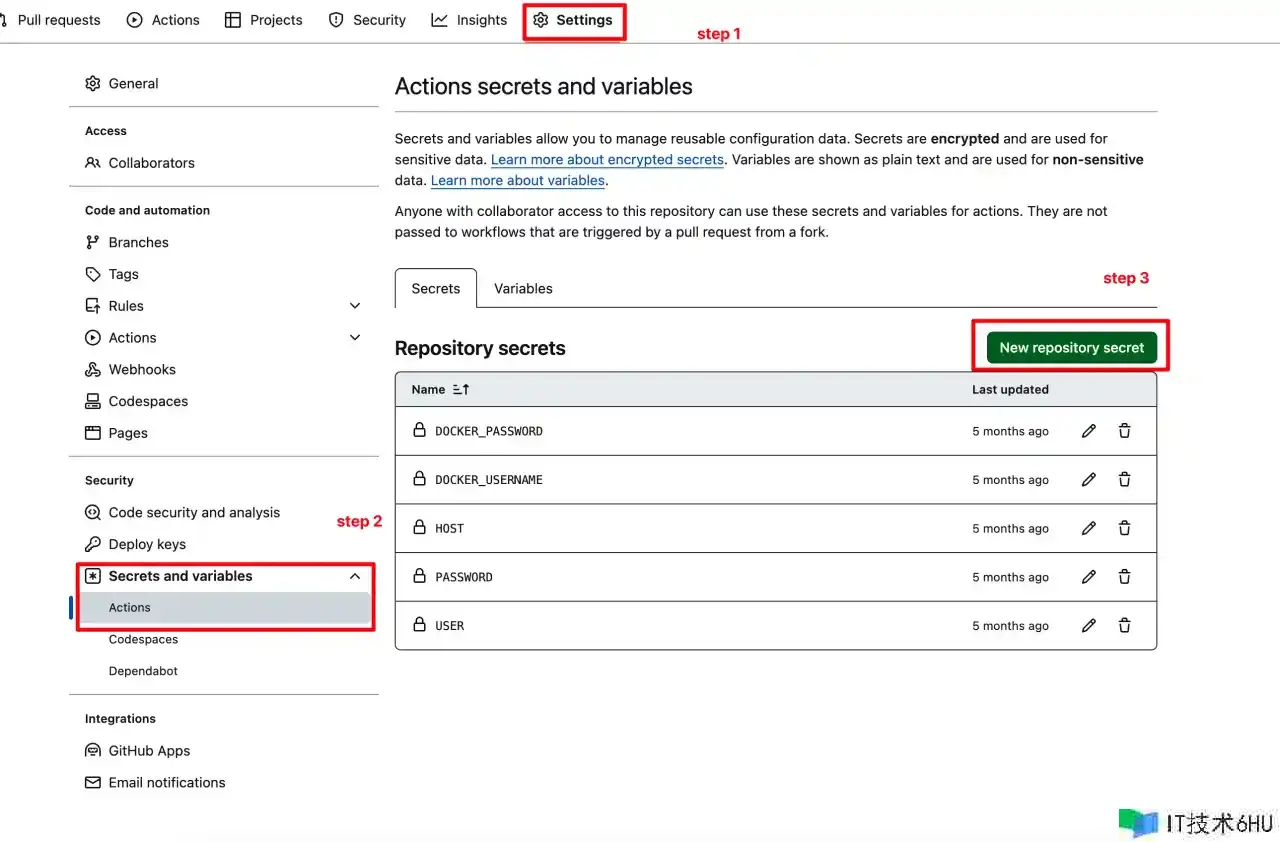Expand the Rules section chevron
This screenshot has height=842, width=1280.
[355, 306]
